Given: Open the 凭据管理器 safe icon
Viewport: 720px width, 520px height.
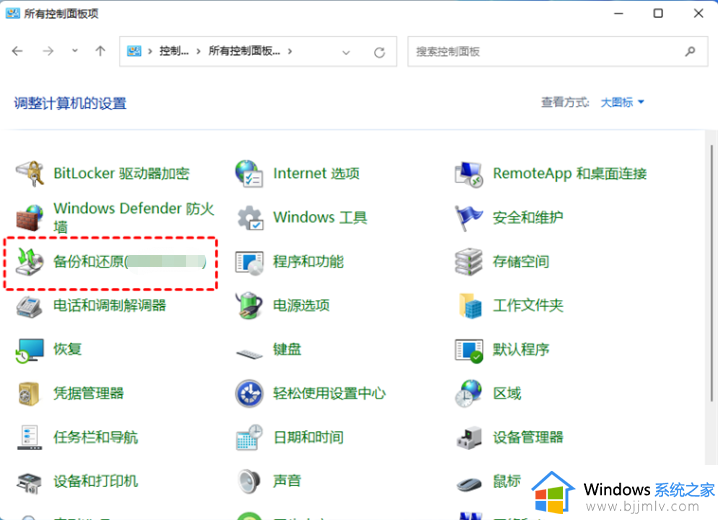Looking at the screenshot, I should tap(29, 394).
